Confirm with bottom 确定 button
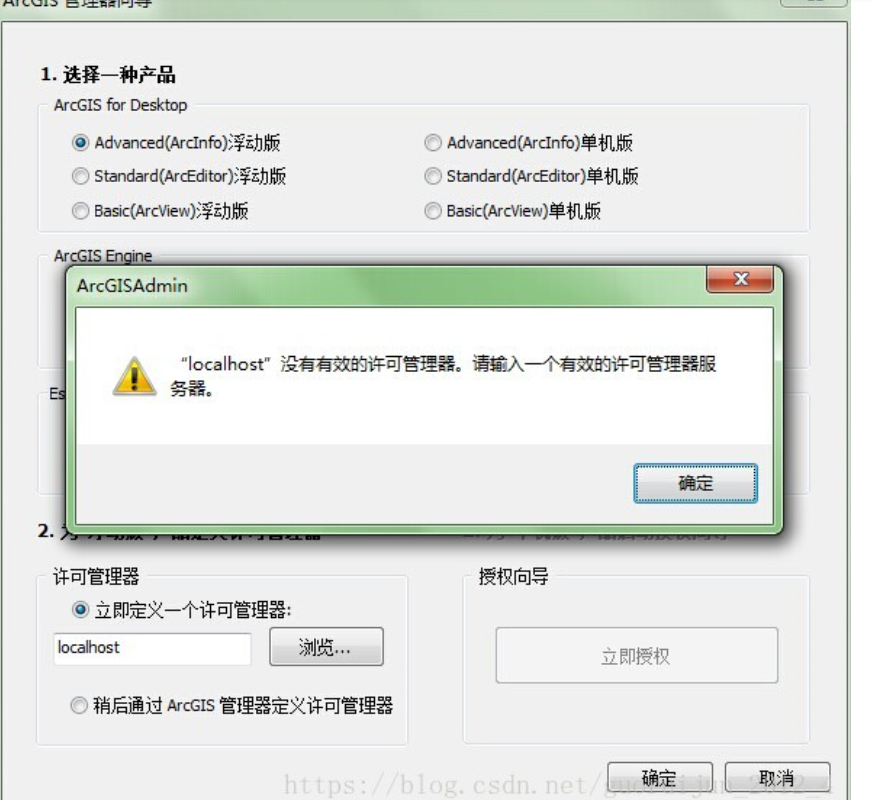 [660, 777]
